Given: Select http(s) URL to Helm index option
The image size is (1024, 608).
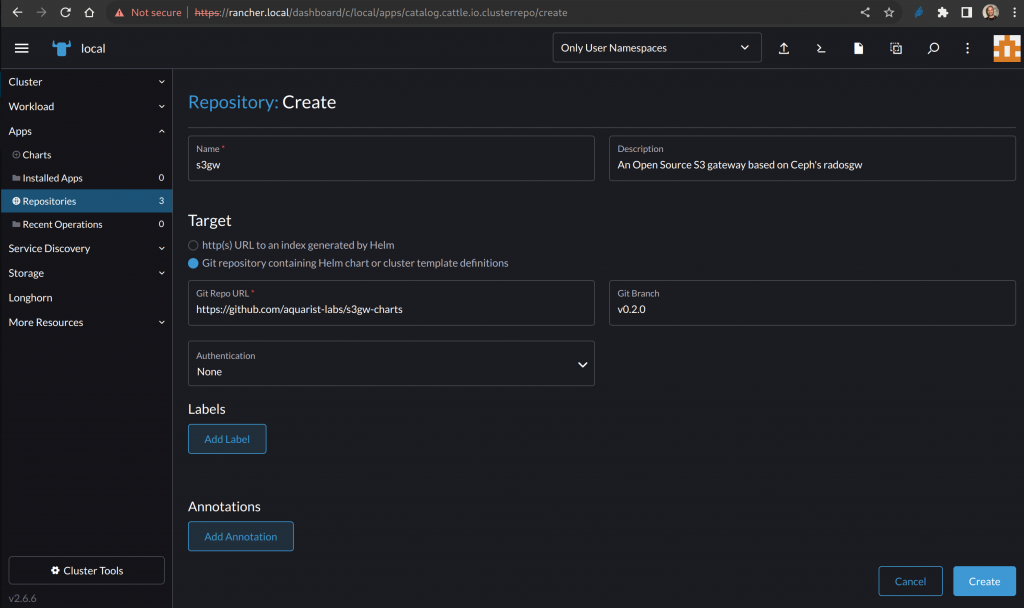Looking at the screenshot, I should pos(194,245).
